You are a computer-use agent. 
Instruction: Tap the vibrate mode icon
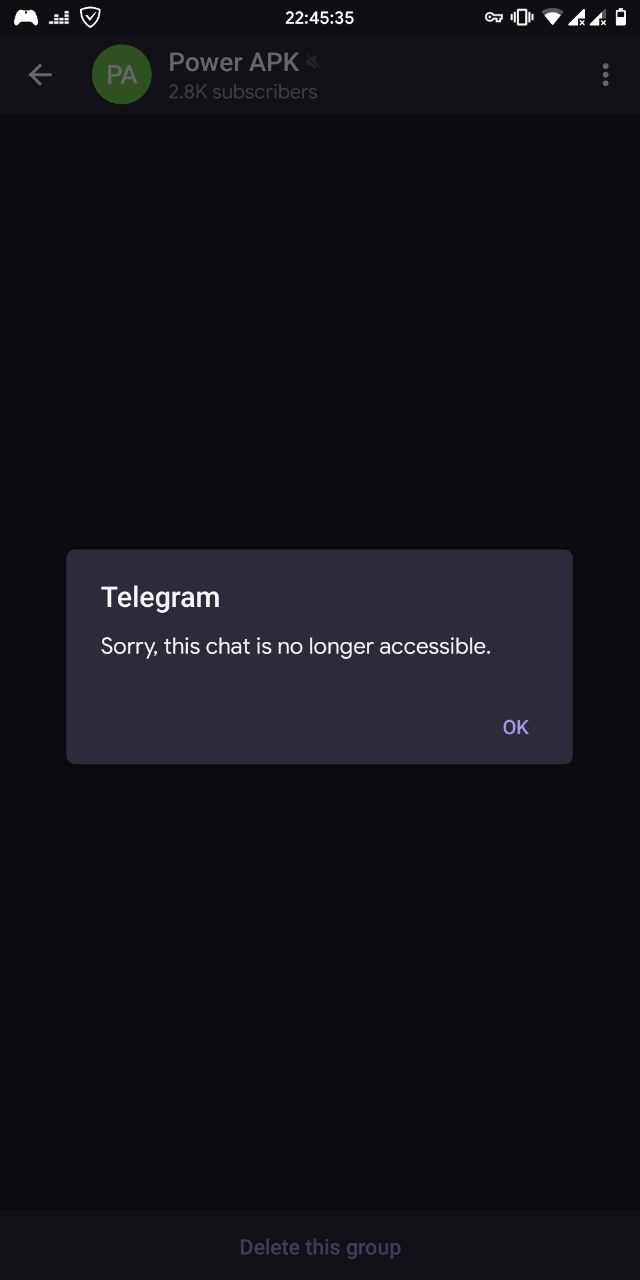[x=522, y=17]
